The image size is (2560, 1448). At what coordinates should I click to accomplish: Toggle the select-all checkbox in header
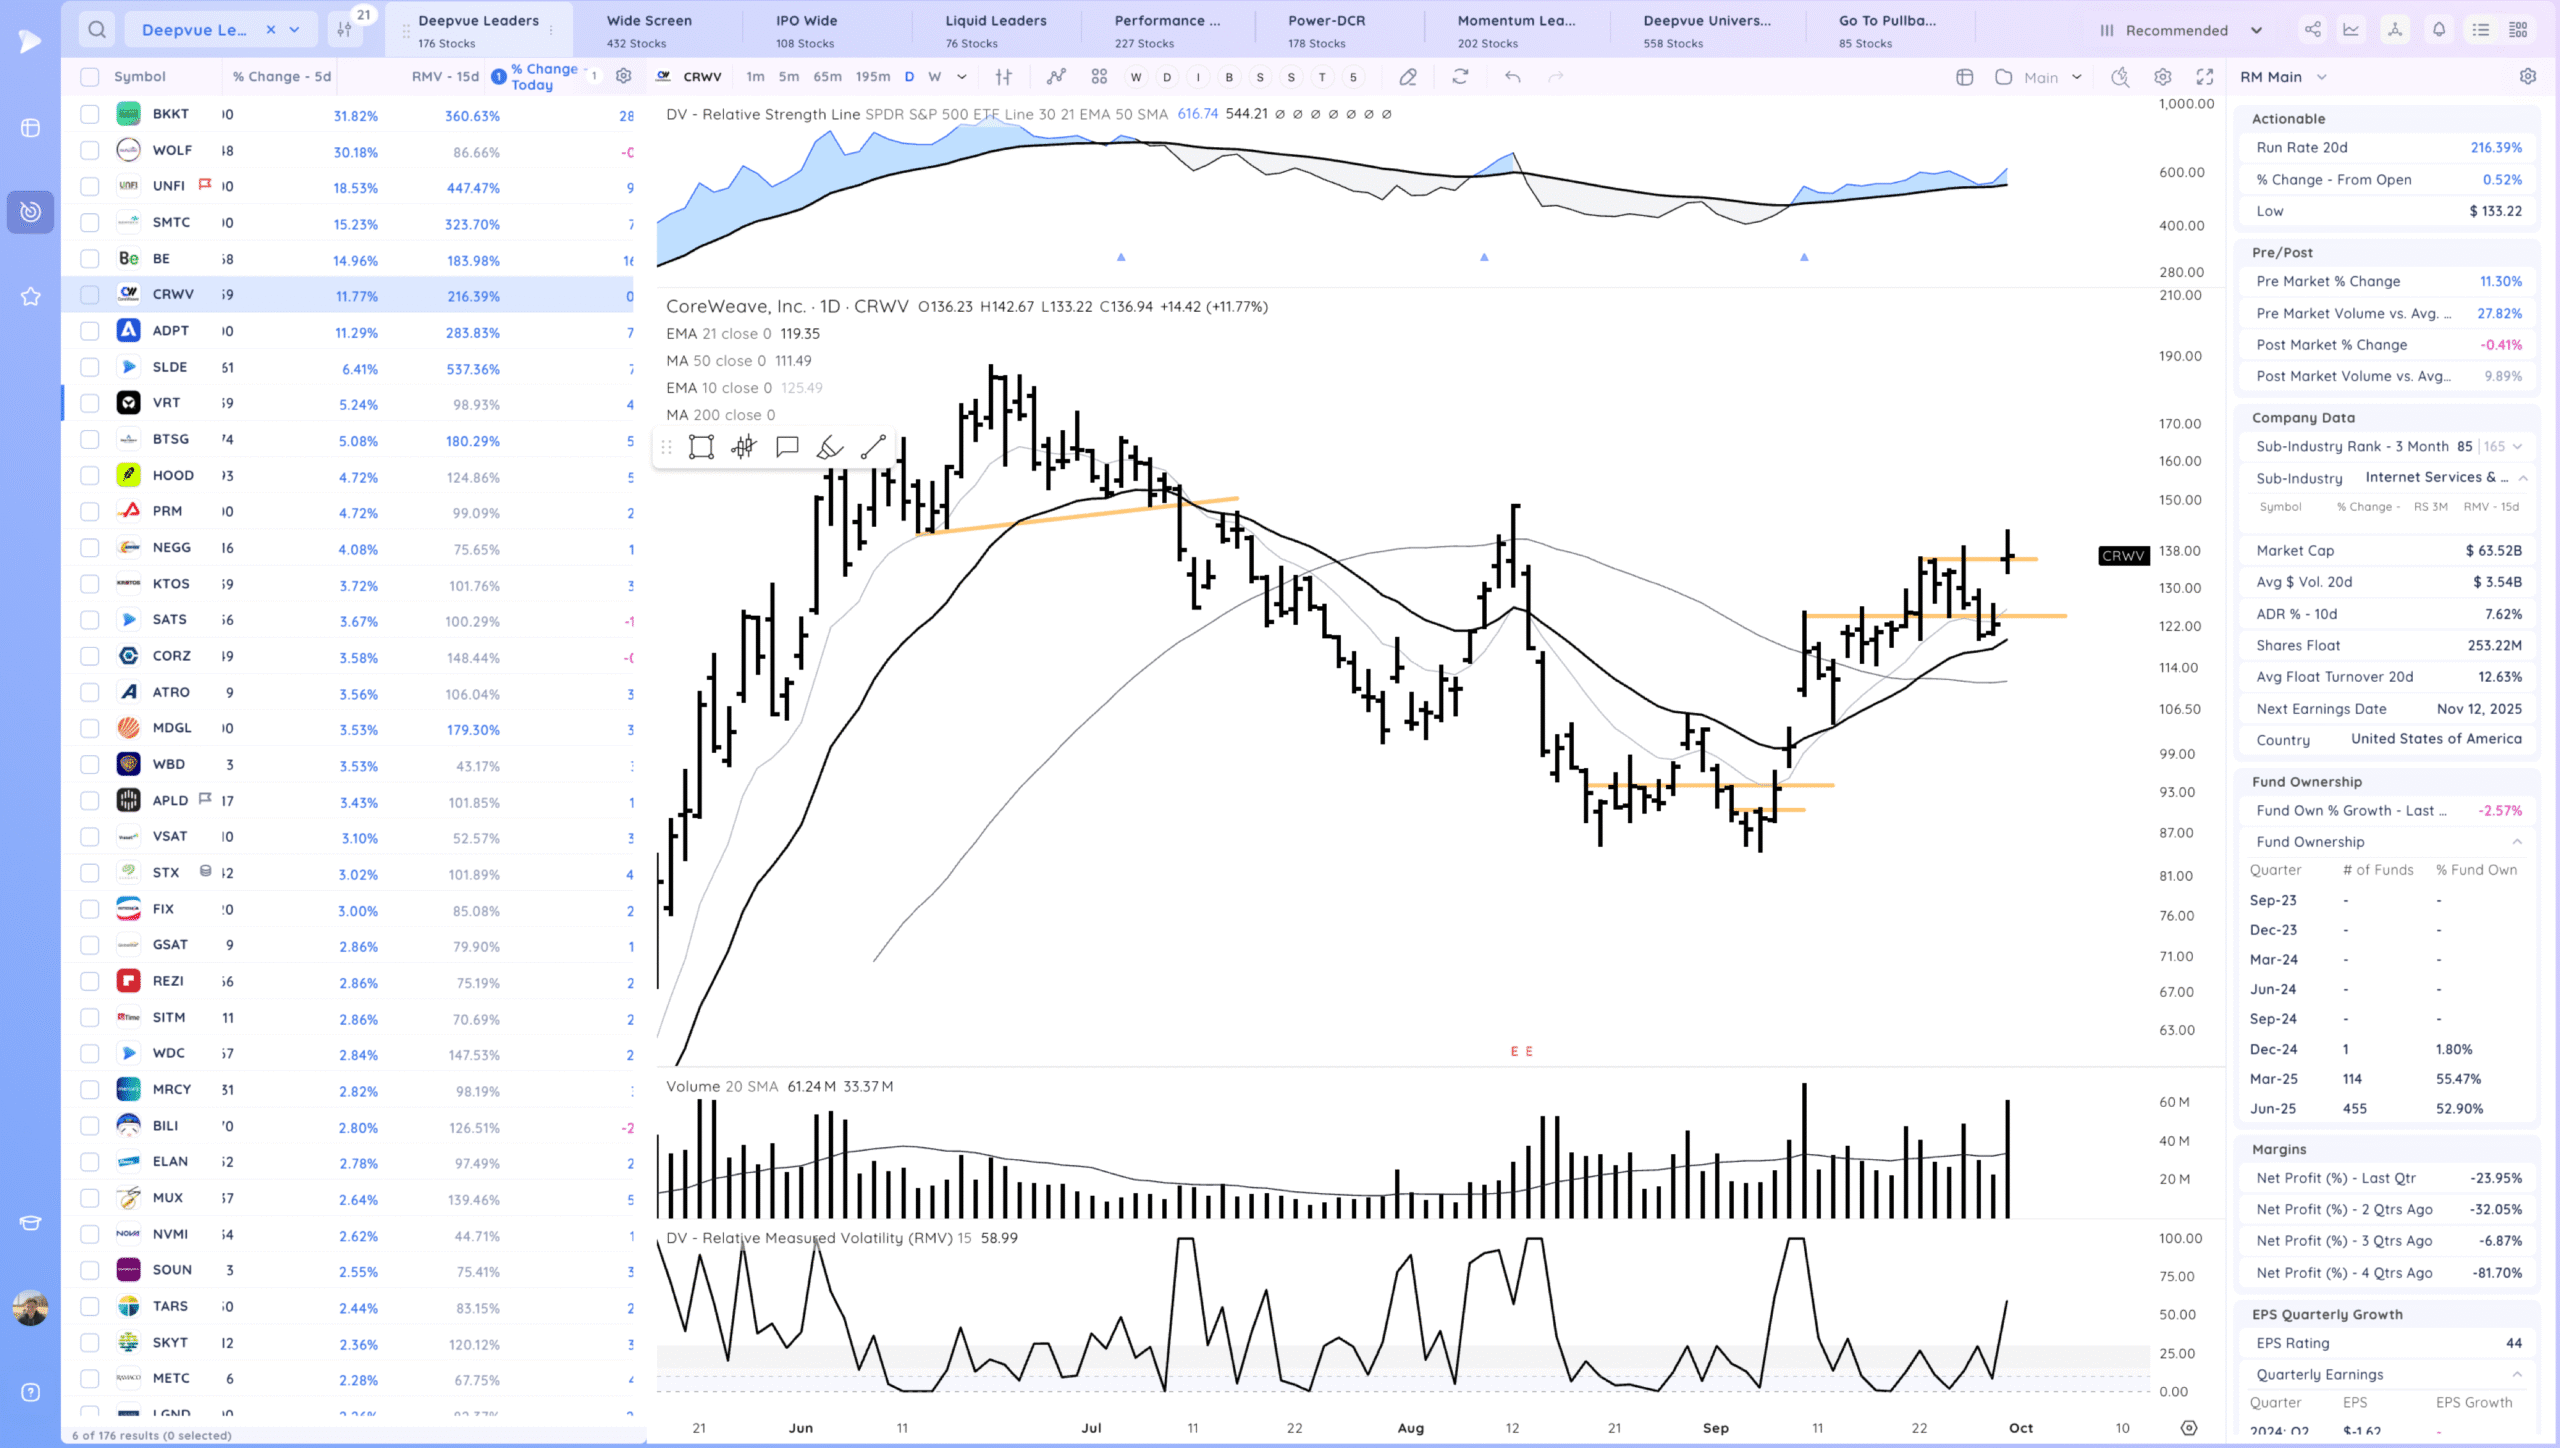(90, 77)
